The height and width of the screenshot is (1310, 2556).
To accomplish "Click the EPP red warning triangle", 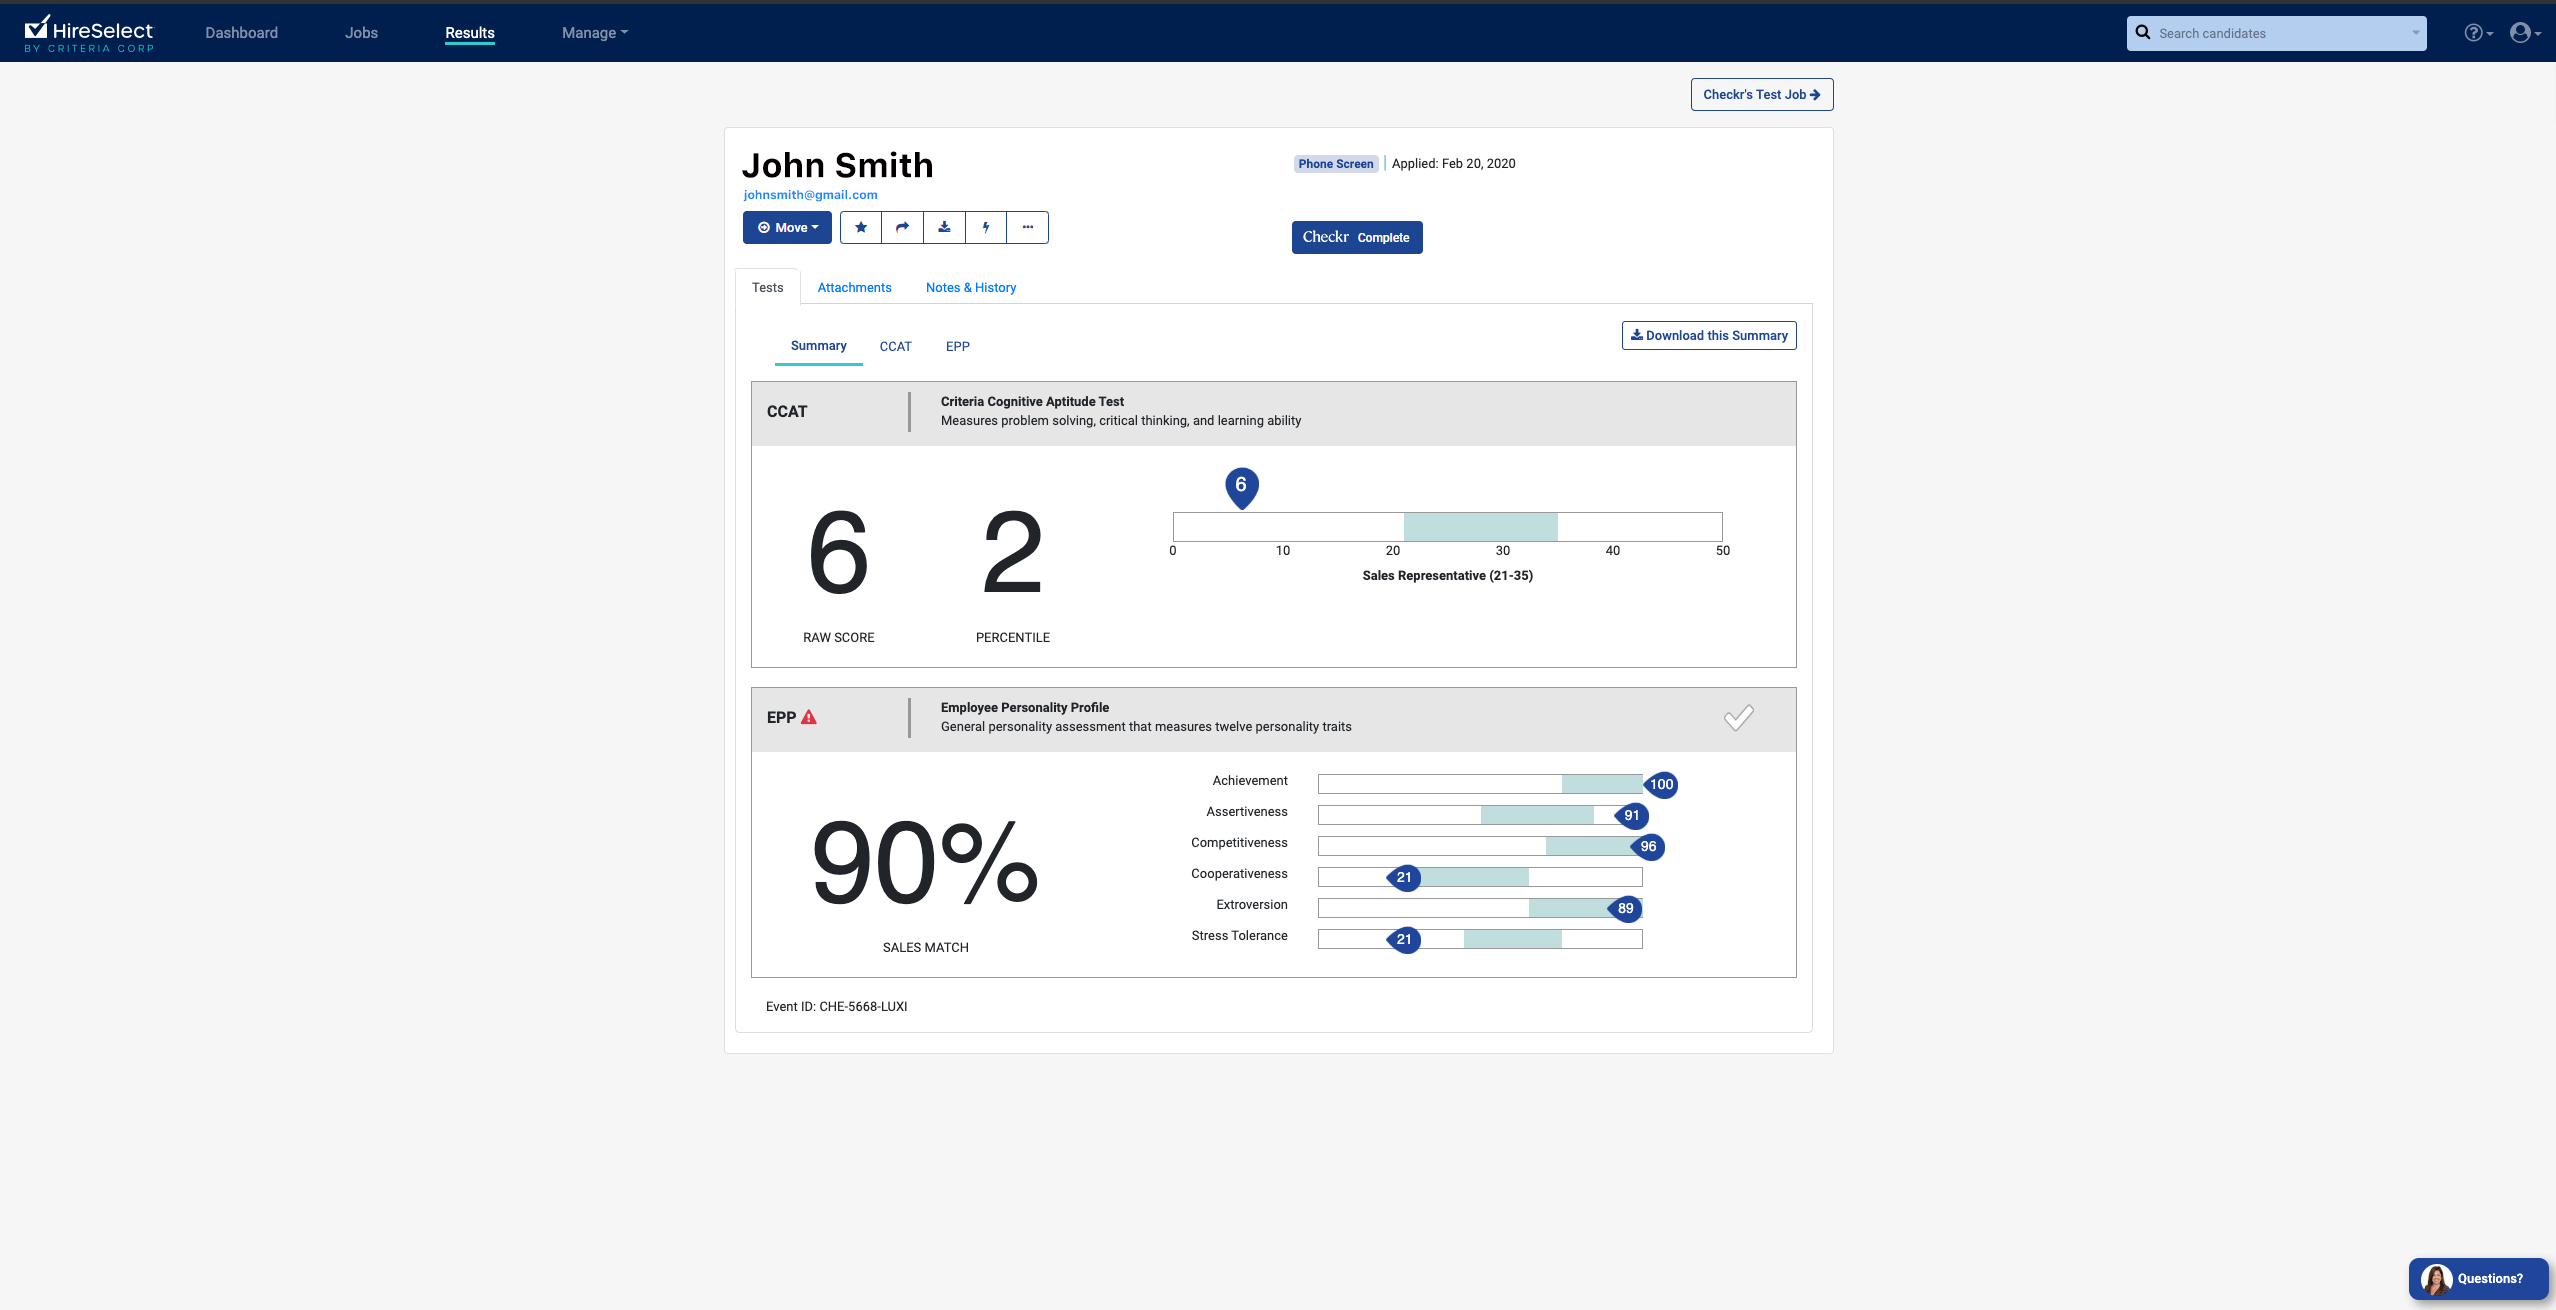I will (x=809, y=717).
